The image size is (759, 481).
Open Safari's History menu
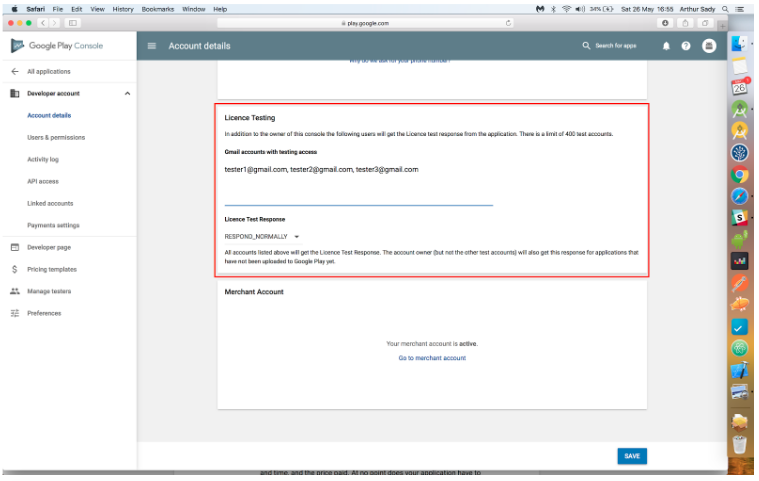coord(123,8)
